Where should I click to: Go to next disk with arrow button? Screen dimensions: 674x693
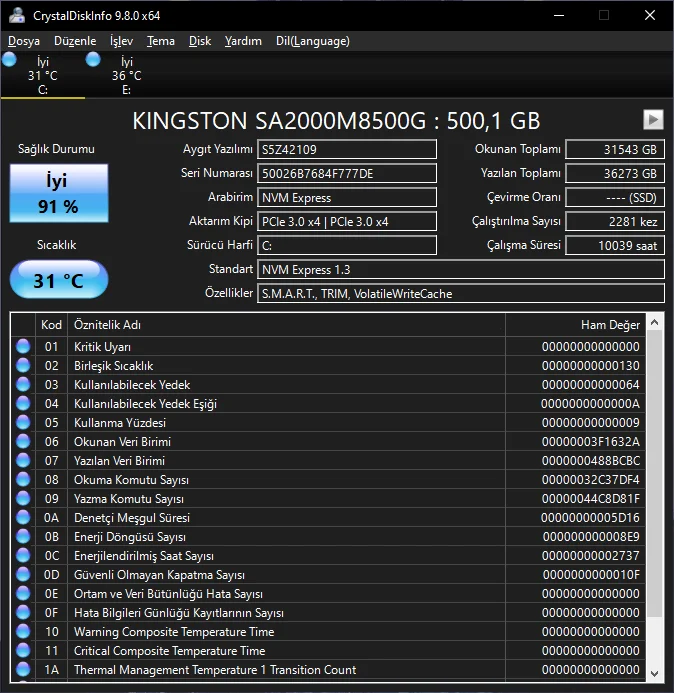653,119
